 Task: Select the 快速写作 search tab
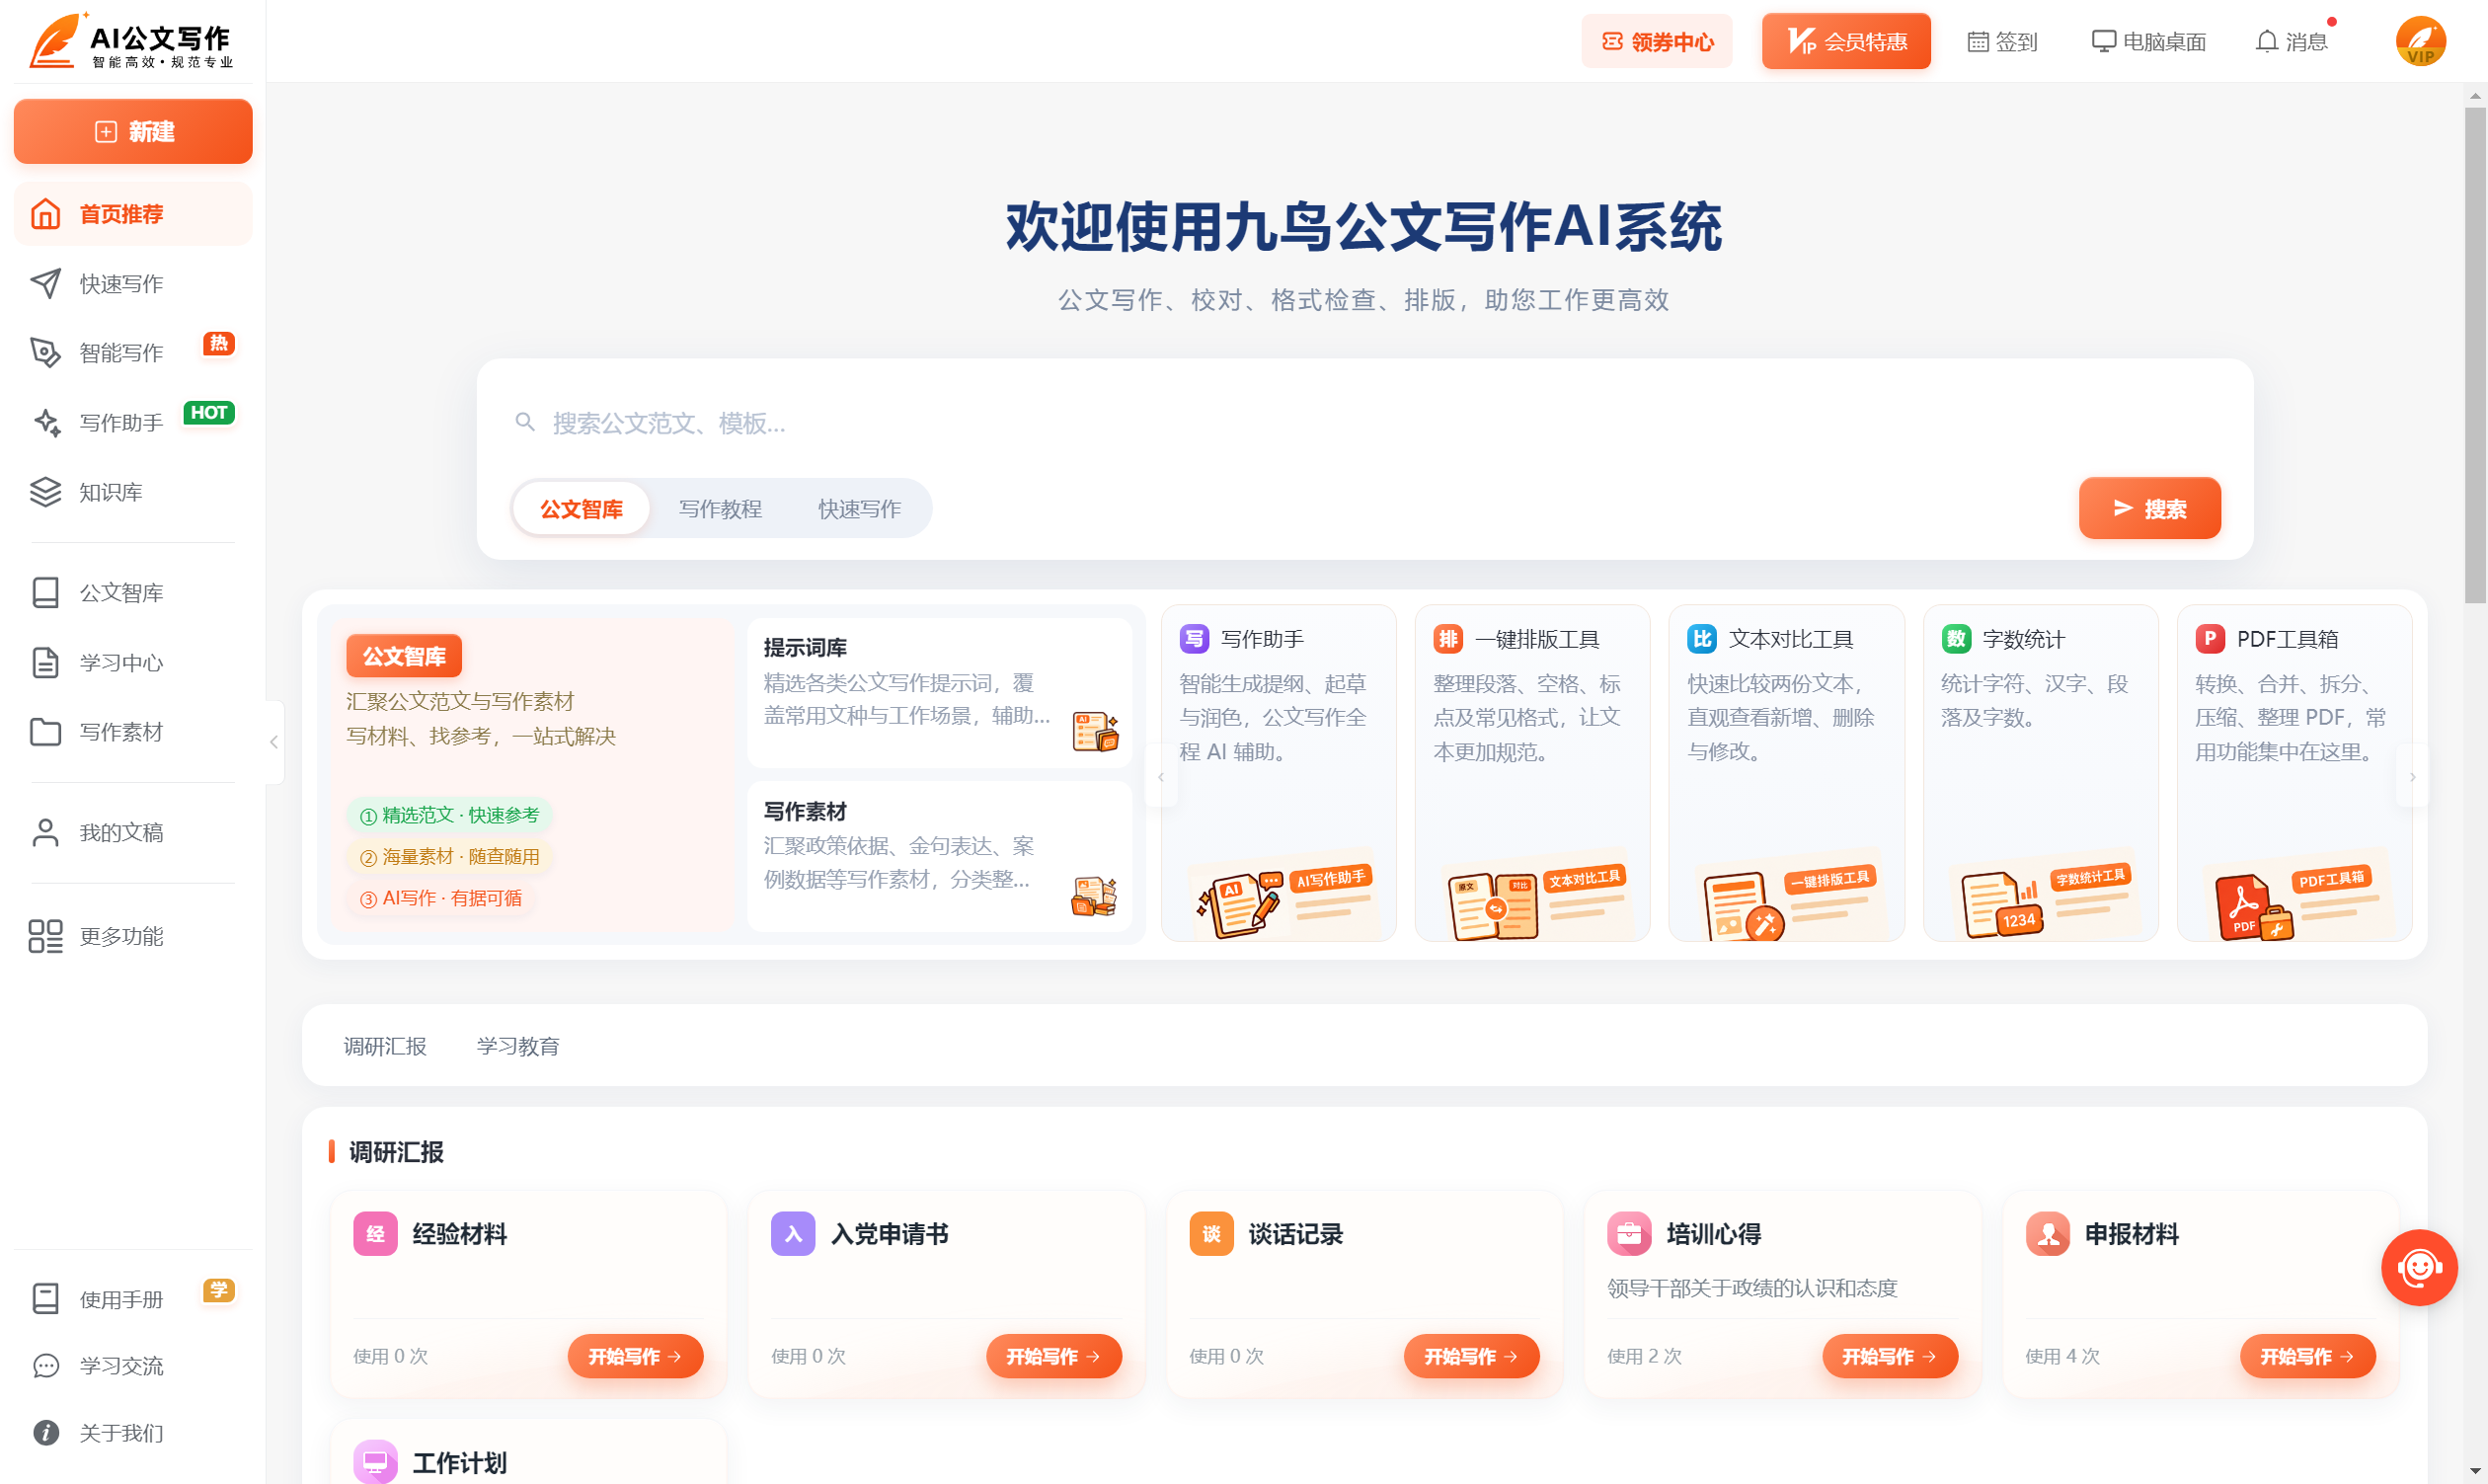point(859,509)
